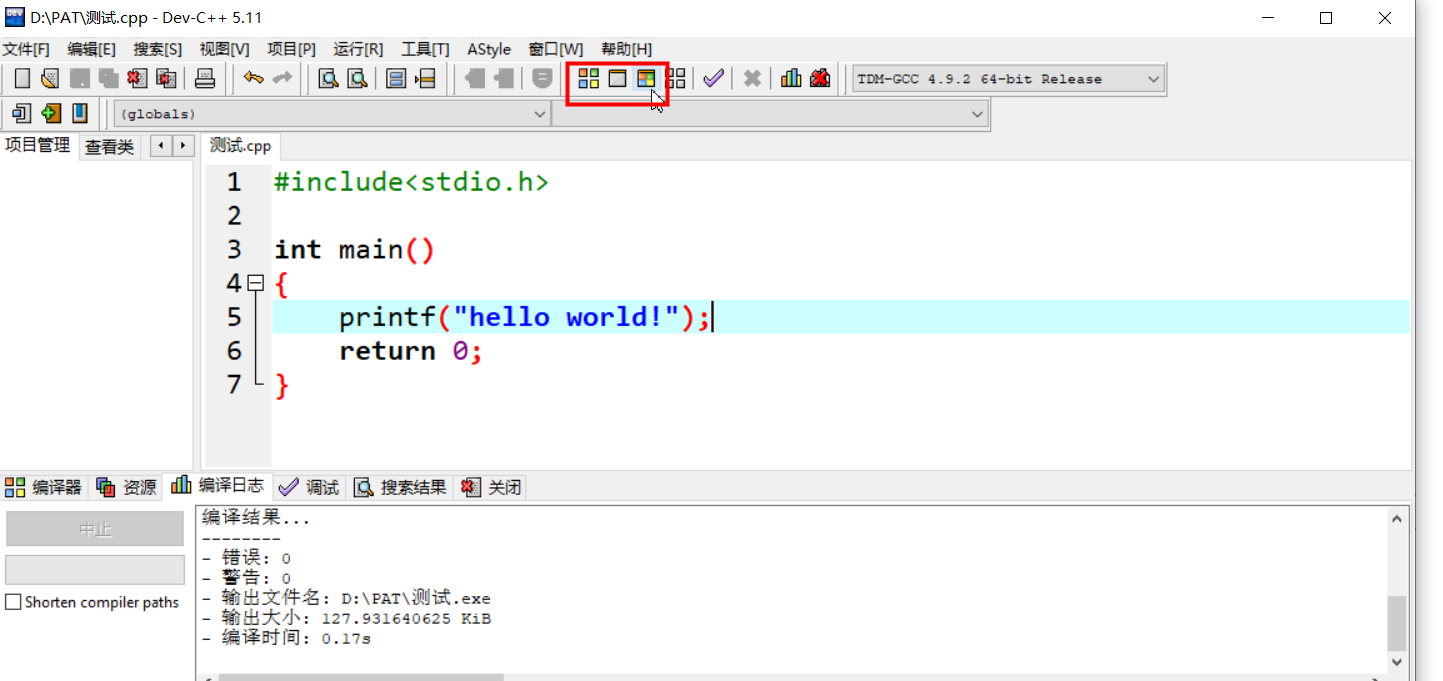Open the 视图[V] menu

225,49
